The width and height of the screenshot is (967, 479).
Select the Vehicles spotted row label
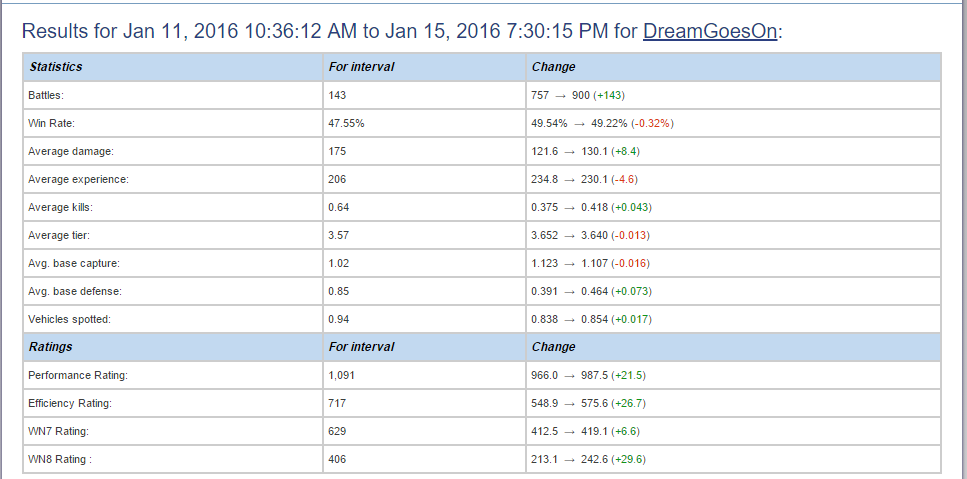[x=69, y=319]
